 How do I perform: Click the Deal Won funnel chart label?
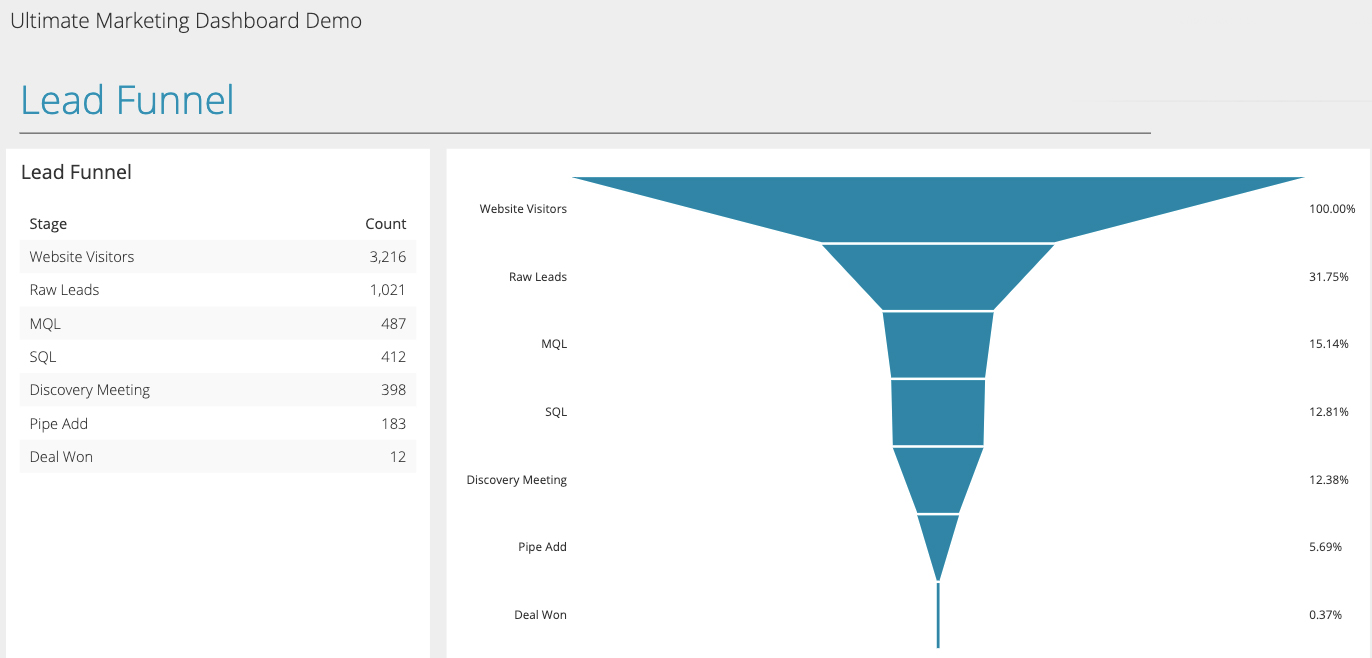[x=541, y=615]
